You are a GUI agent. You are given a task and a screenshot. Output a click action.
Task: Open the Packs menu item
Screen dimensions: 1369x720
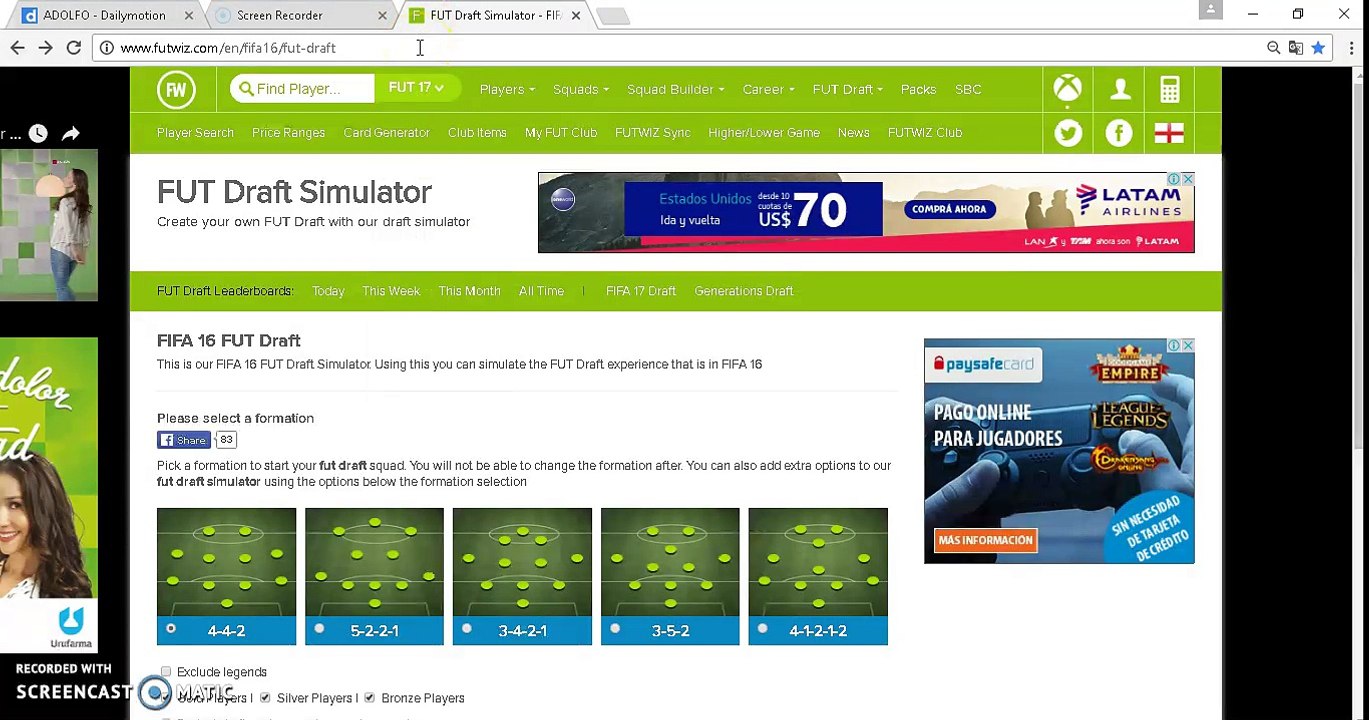tap(918, 89)
